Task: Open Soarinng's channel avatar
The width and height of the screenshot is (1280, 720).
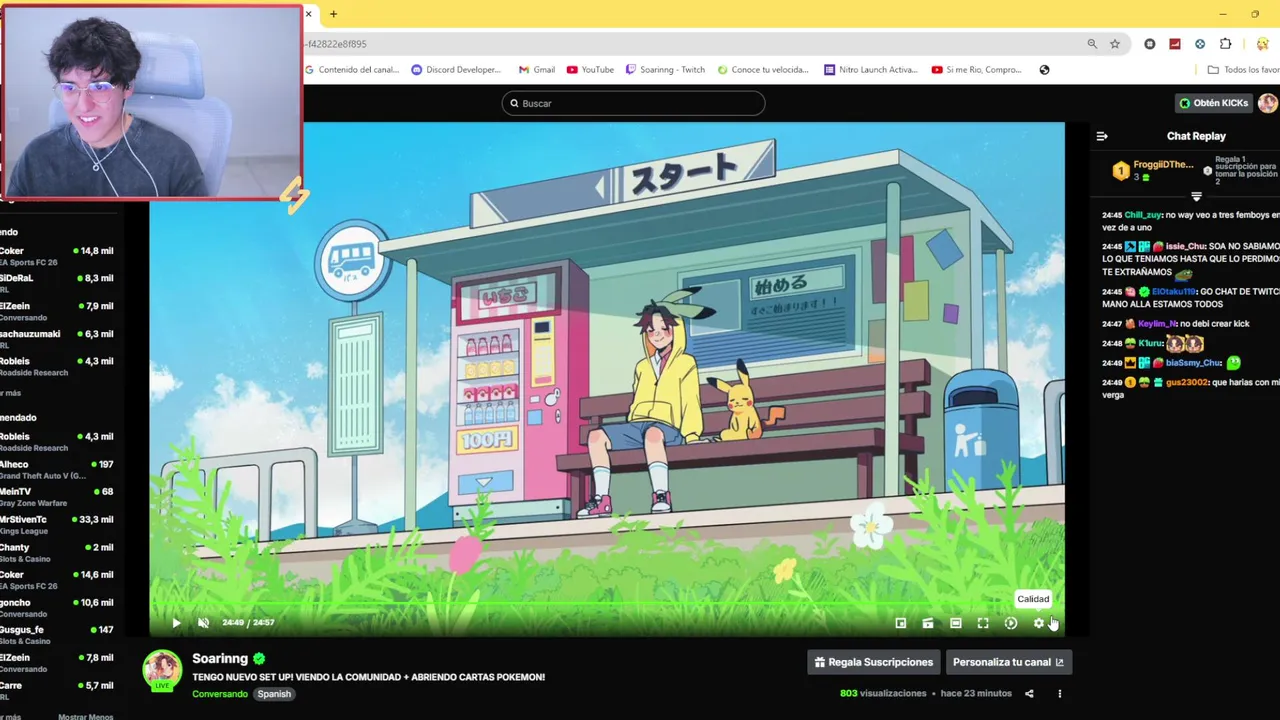Action: [x=162, y=670]
